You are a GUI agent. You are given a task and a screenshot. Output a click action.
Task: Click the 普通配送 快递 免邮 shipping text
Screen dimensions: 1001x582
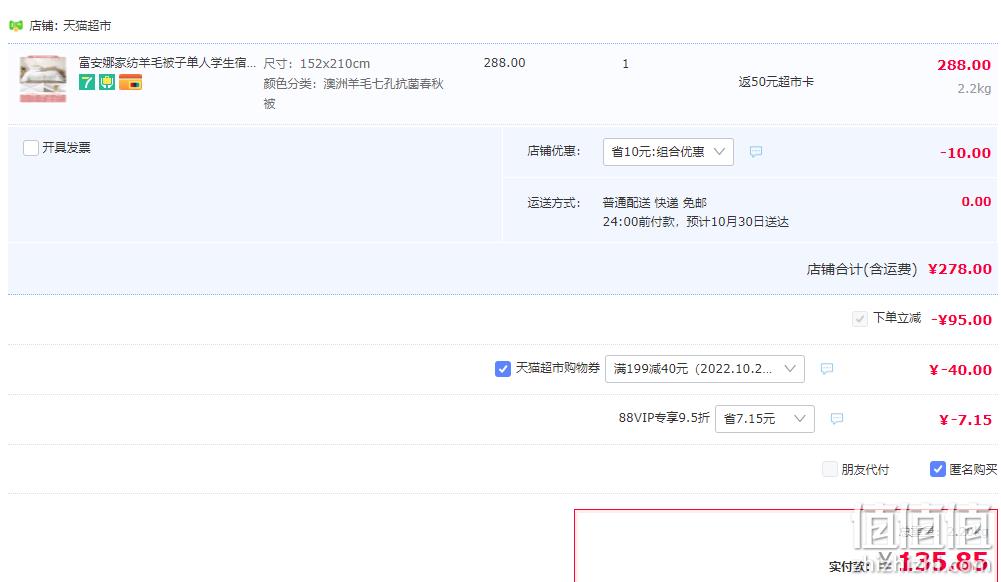pos(655,203)
